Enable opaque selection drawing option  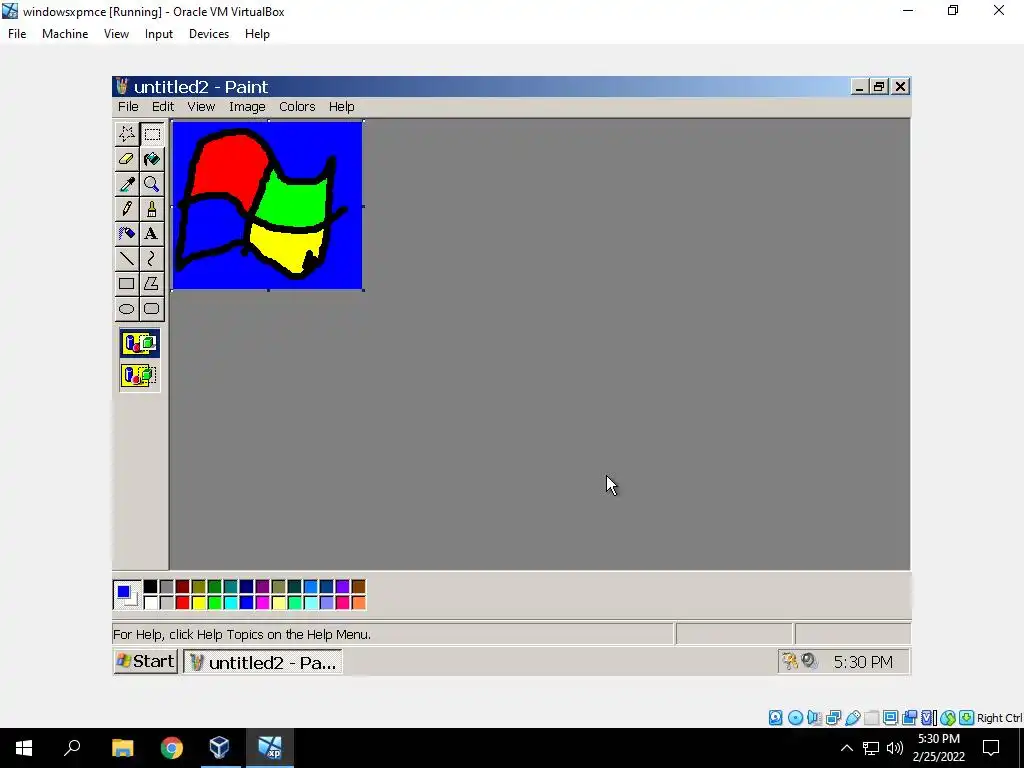[140, 343]
